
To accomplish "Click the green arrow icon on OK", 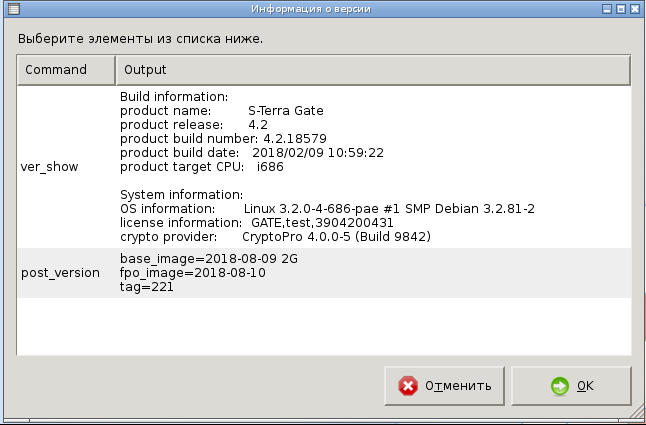I will tap(560, 386).
